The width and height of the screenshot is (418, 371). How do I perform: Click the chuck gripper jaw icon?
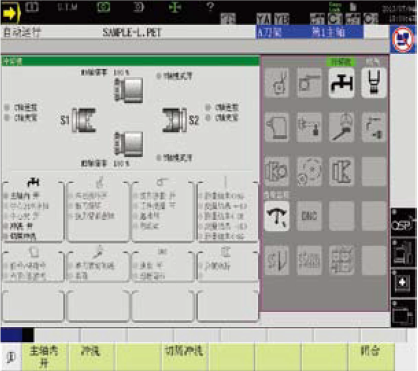374,83
